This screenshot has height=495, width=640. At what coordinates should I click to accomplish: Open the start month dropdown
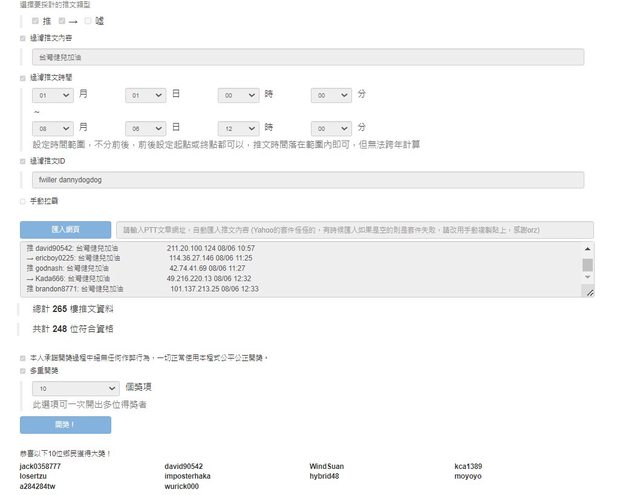[53, 95]
